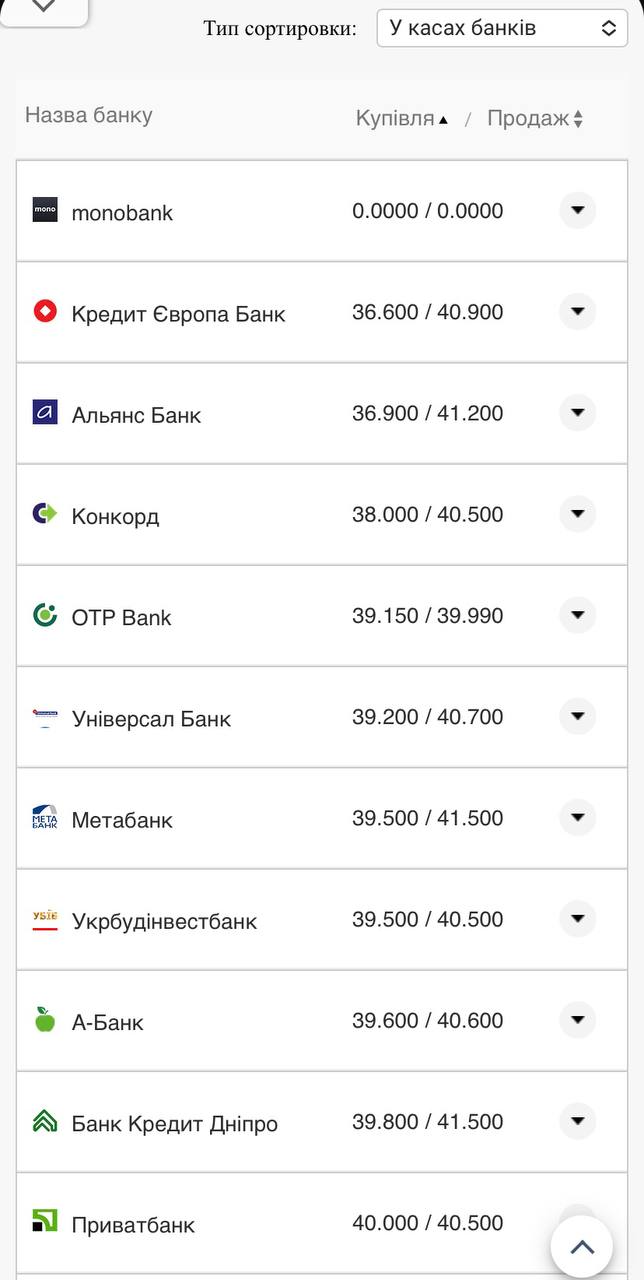644x1280 pixels.
Task: Click the Приватбанк logo icon
Action: pos(45,1222)
